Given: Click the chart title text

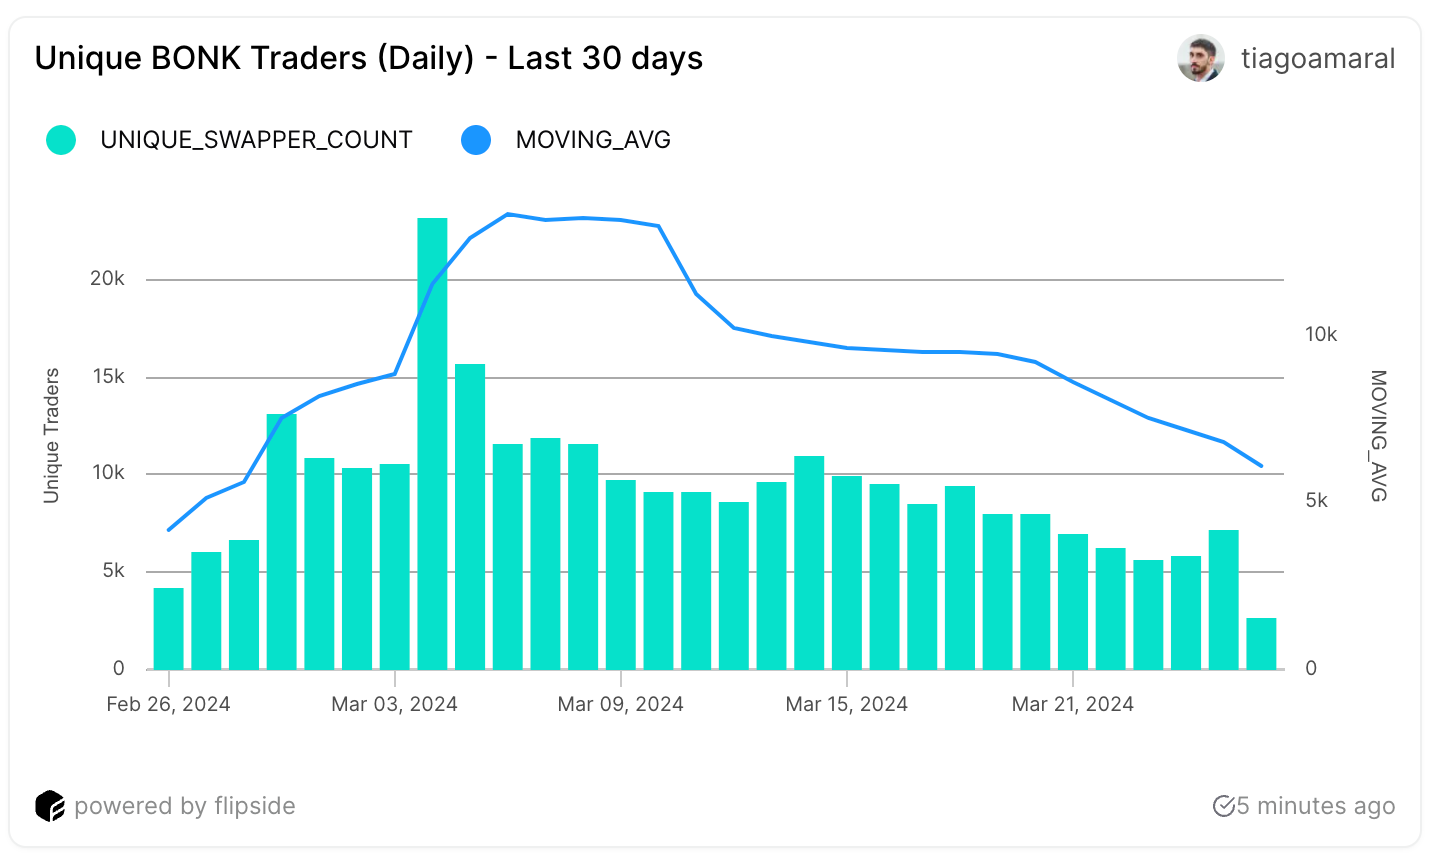Looking at the screenshot, I should tap(368, 58).
